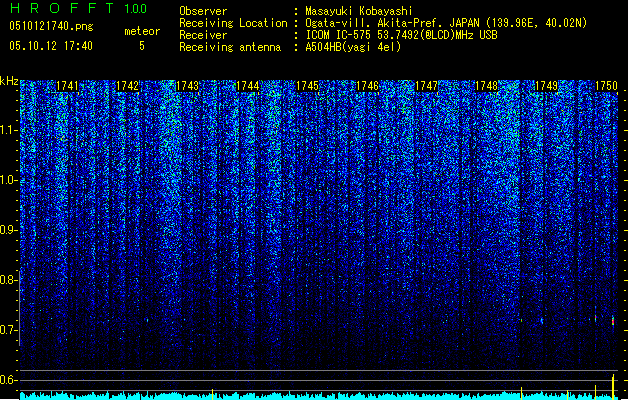629x400 pixels.
Task: Select the file name 0510121740.png
Action: pyautogui.click(x=51, y=26)
